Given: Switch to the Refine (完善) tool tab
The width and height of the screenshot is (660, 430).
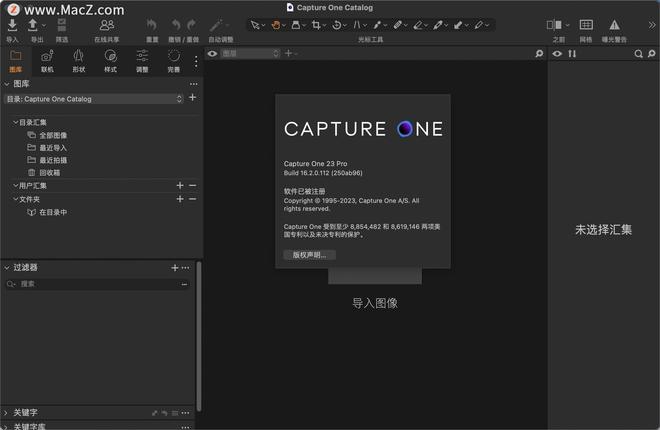Looking at the screenshot, I should 174,61.
